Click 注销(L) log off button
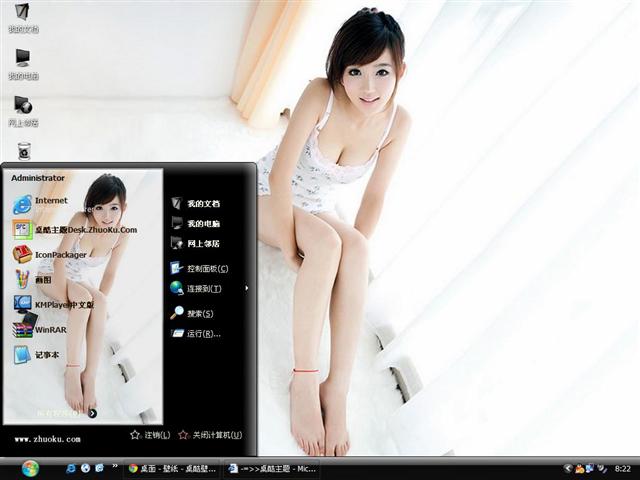 pyautogui.click(x=150, y=435)
